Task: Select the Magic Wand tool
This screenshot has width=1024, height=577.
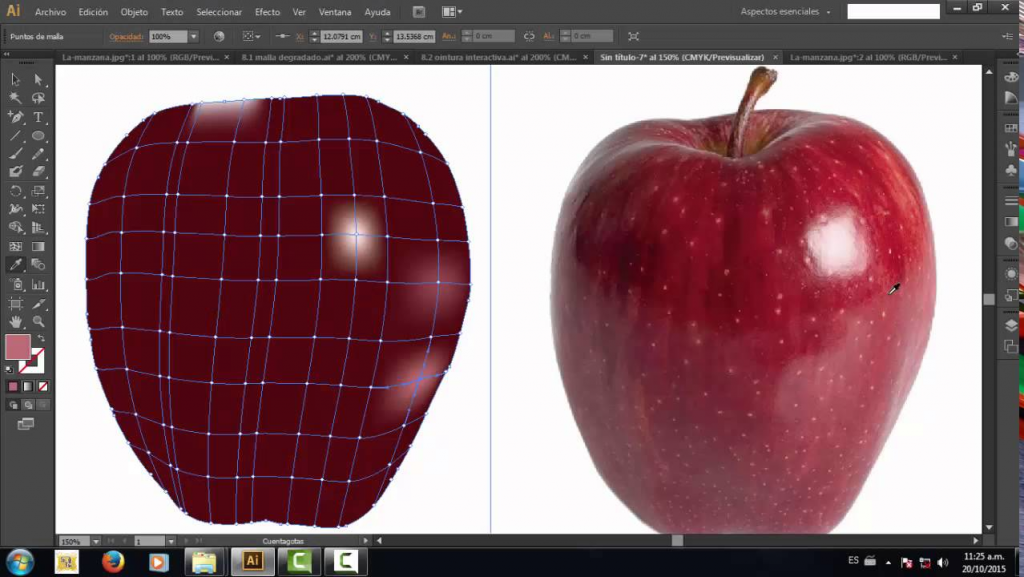Action: click(16, 98)
